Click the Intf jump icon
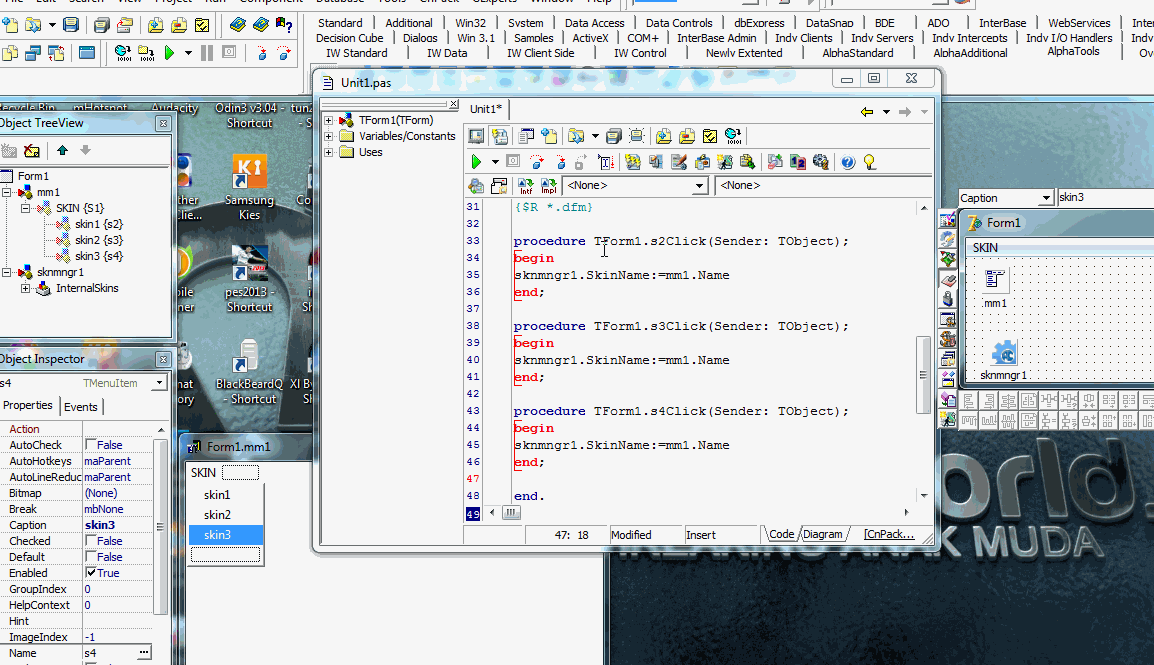Screen dimensions: 1154x665 point(526,186)
